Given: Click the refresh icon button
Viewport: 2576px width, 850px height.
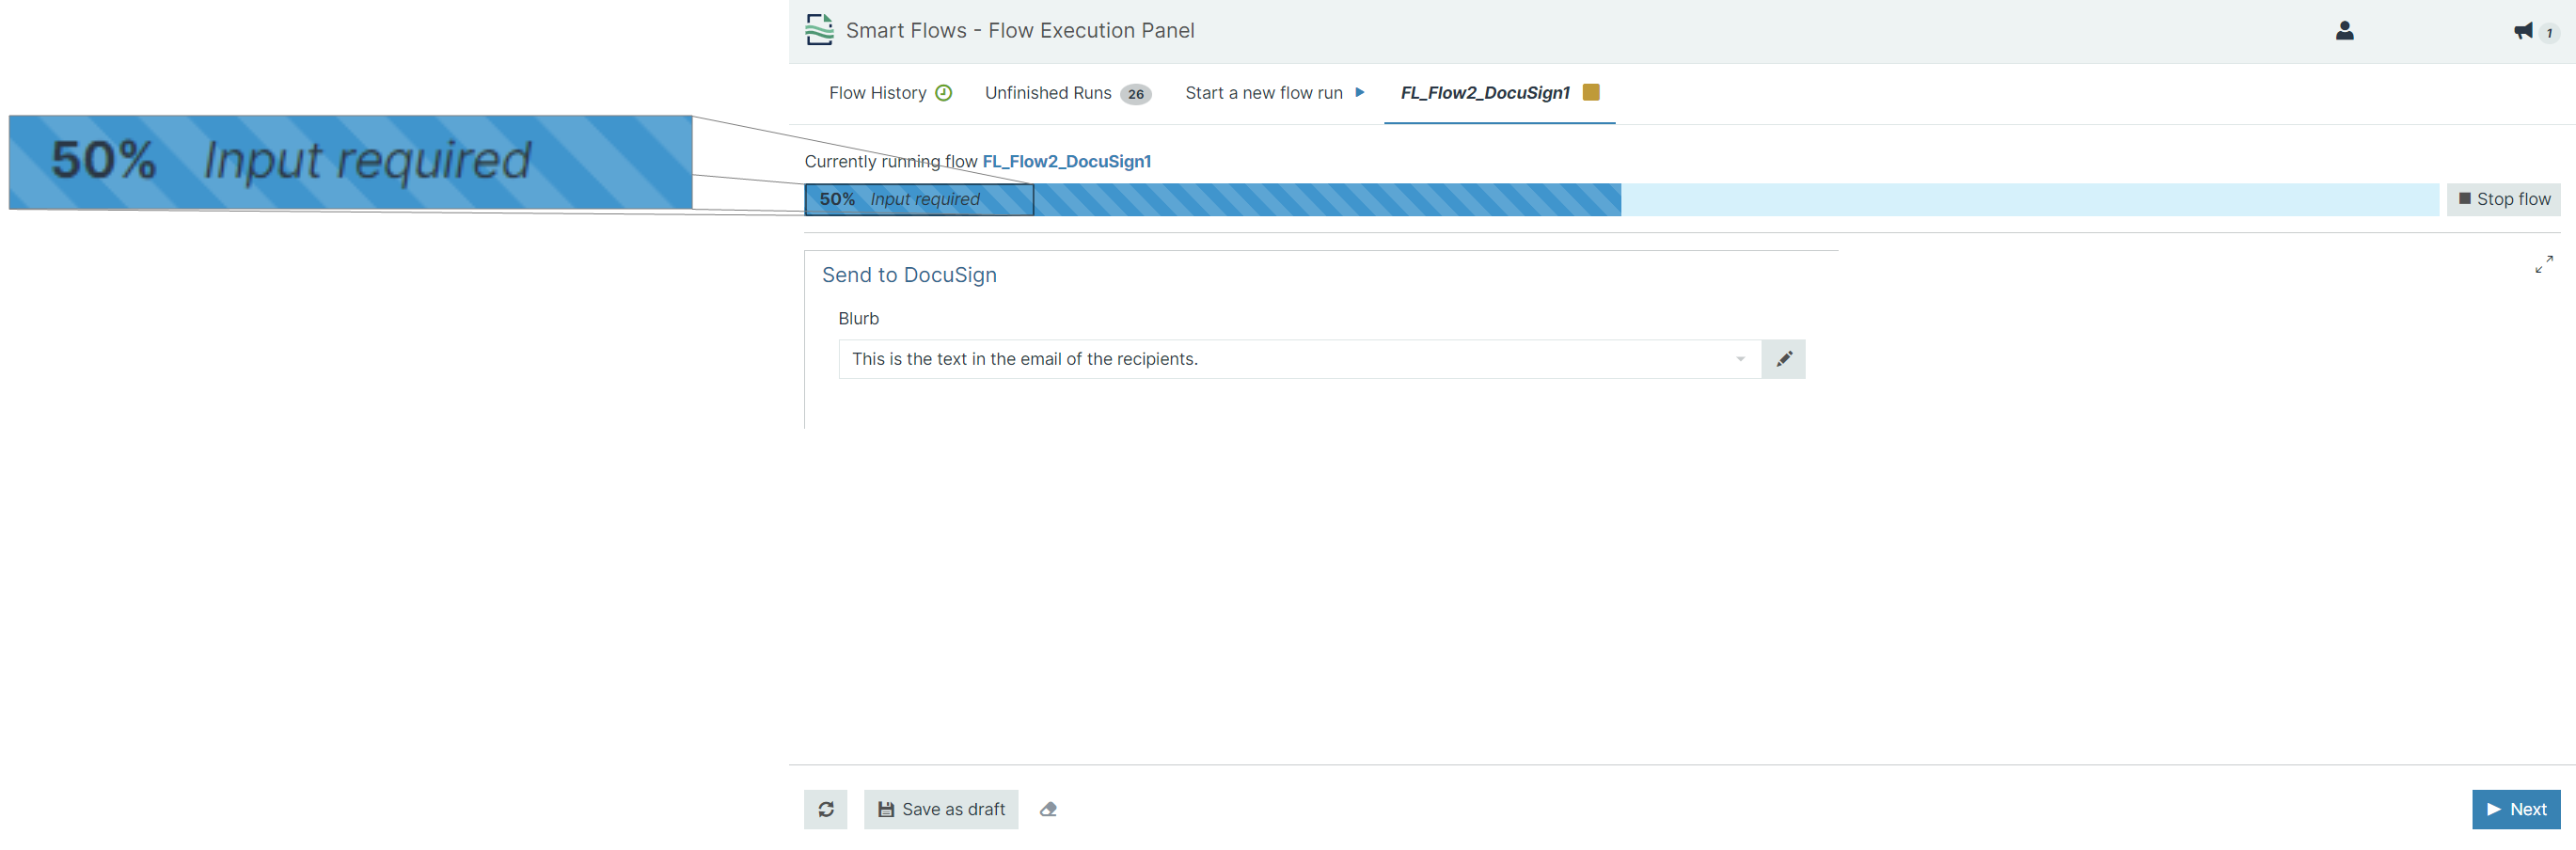Looking at the screenshot, I should [x=826, y=809].
